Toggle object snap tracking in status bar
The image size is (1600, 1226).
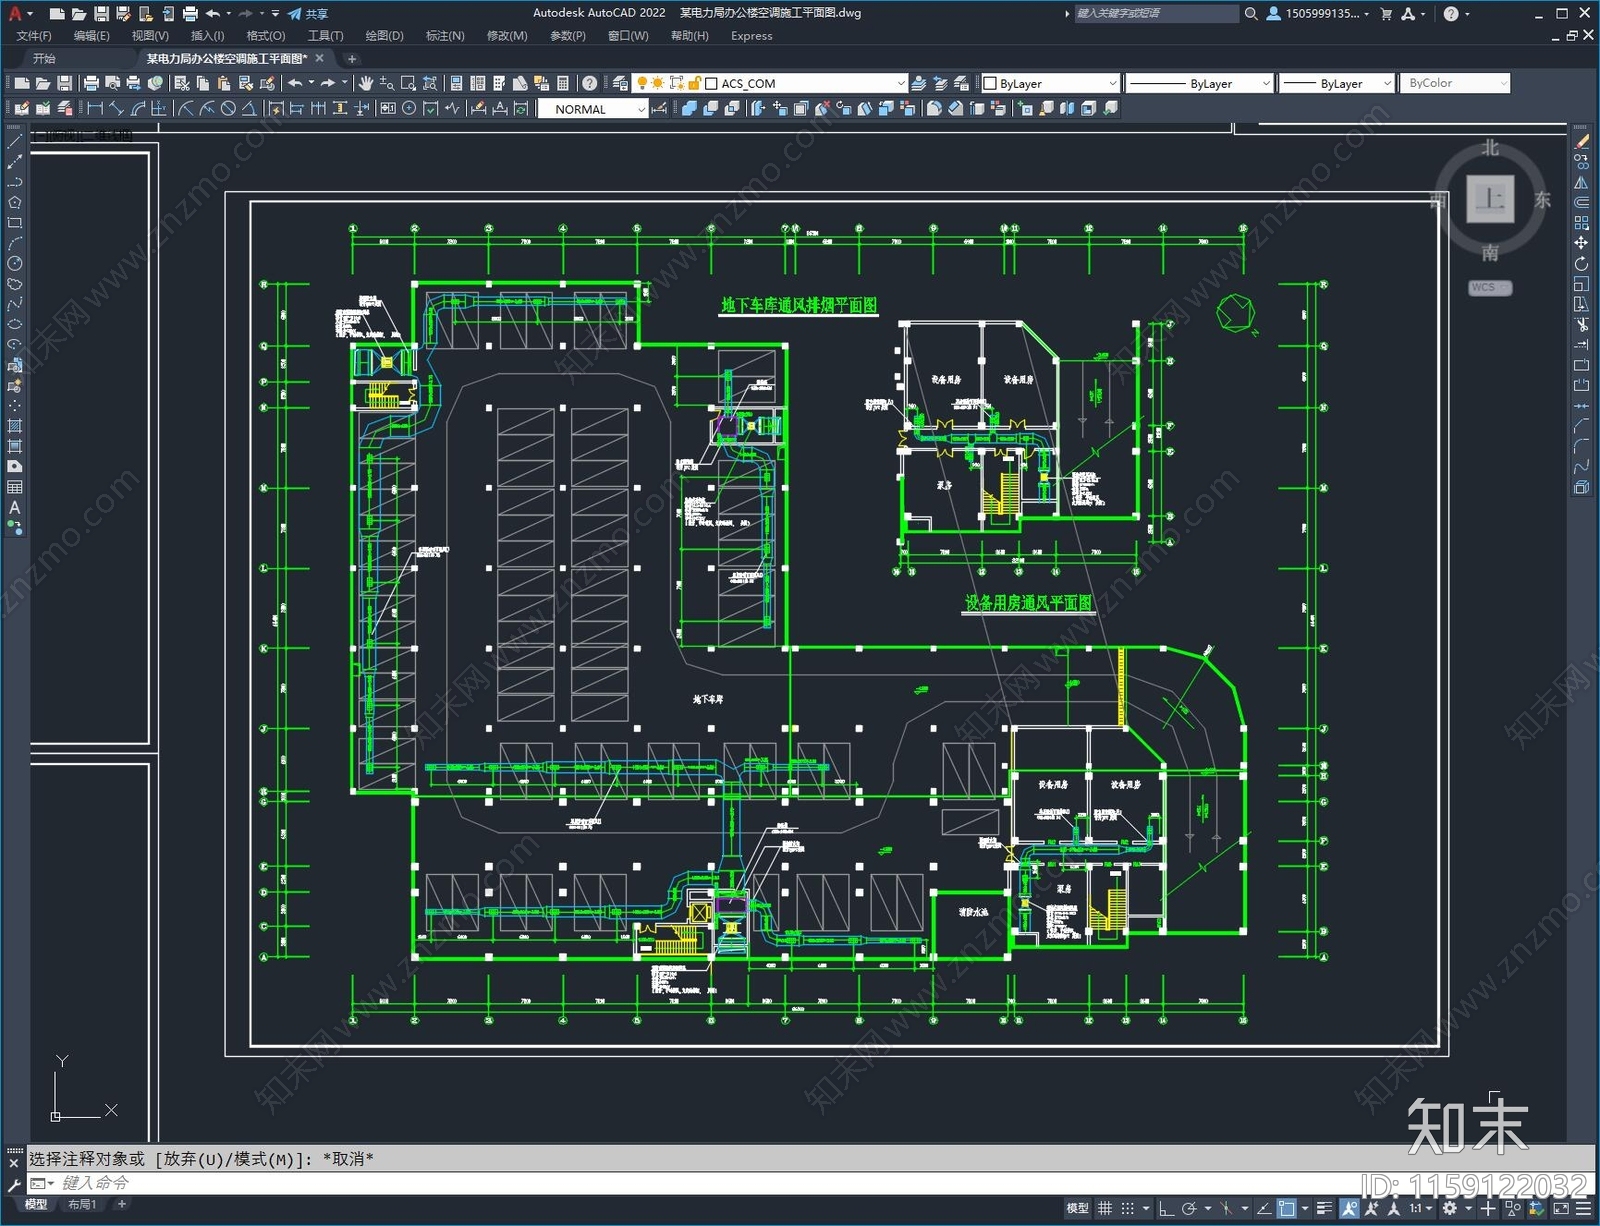(x=1264, y=1208)
